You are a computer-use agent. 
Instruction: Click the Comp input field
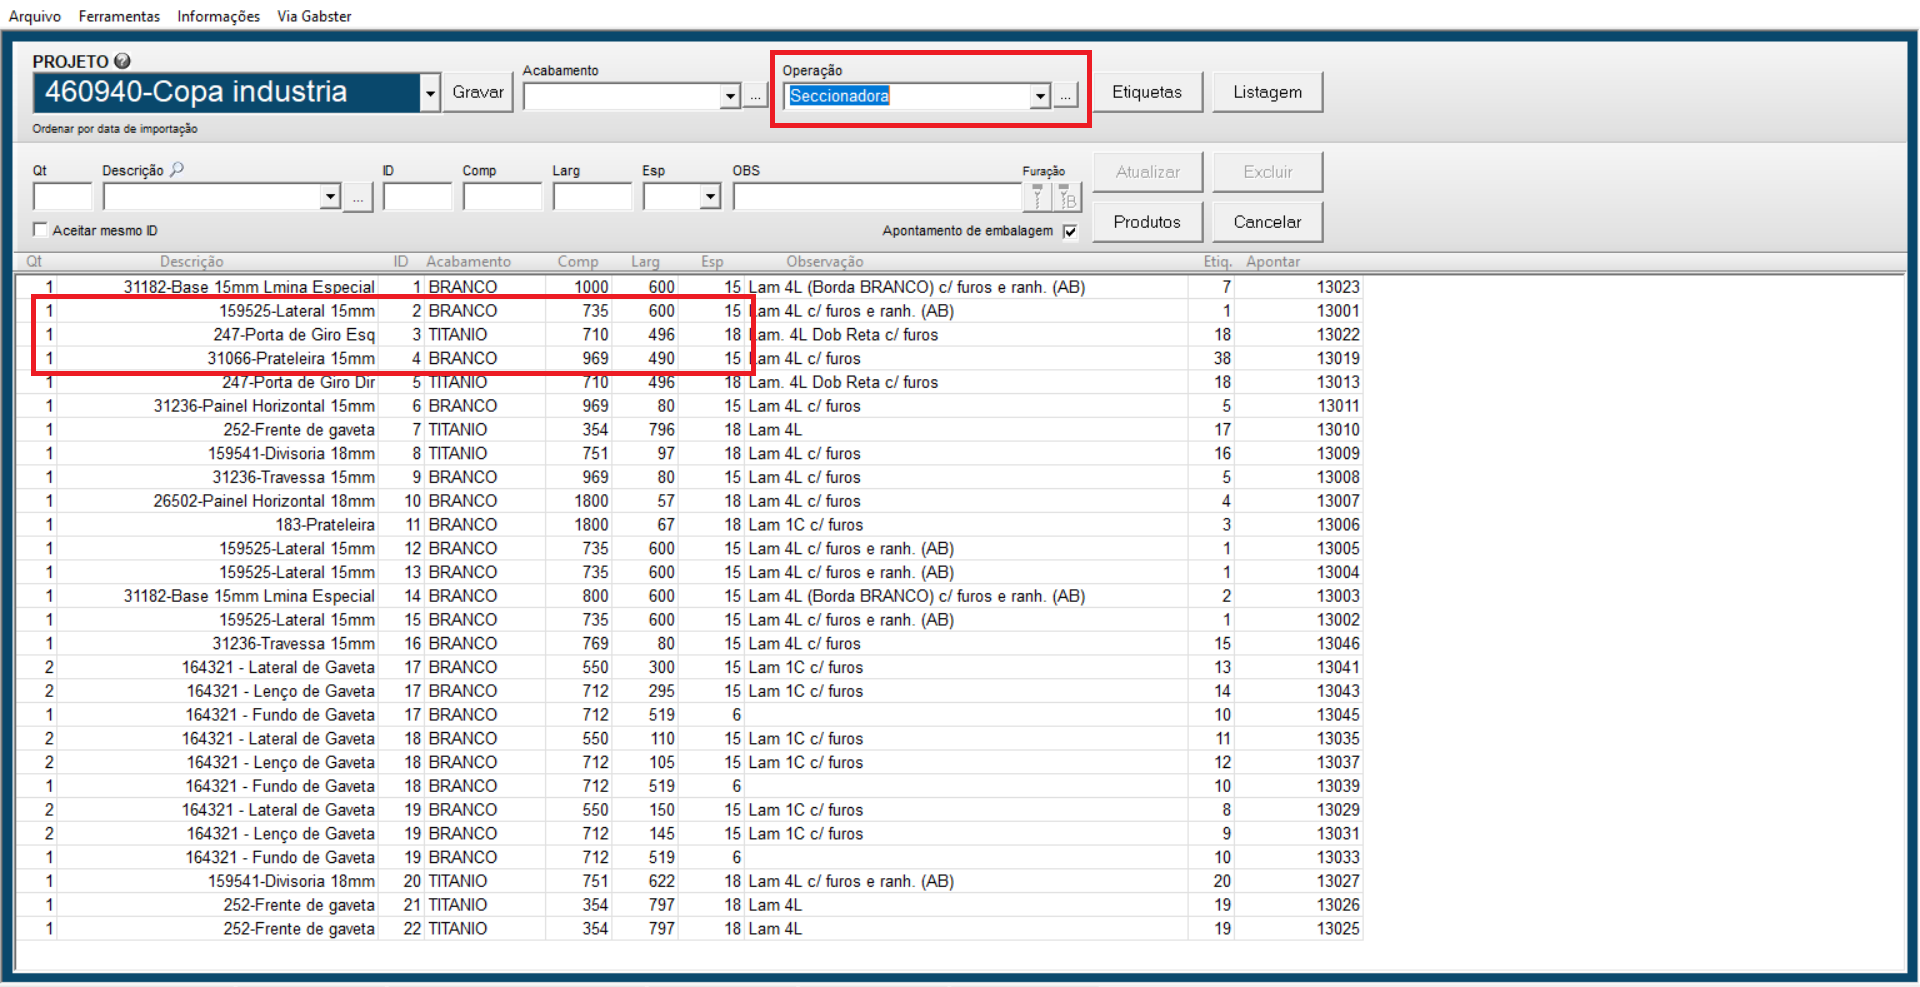click(x=502, y=196)
